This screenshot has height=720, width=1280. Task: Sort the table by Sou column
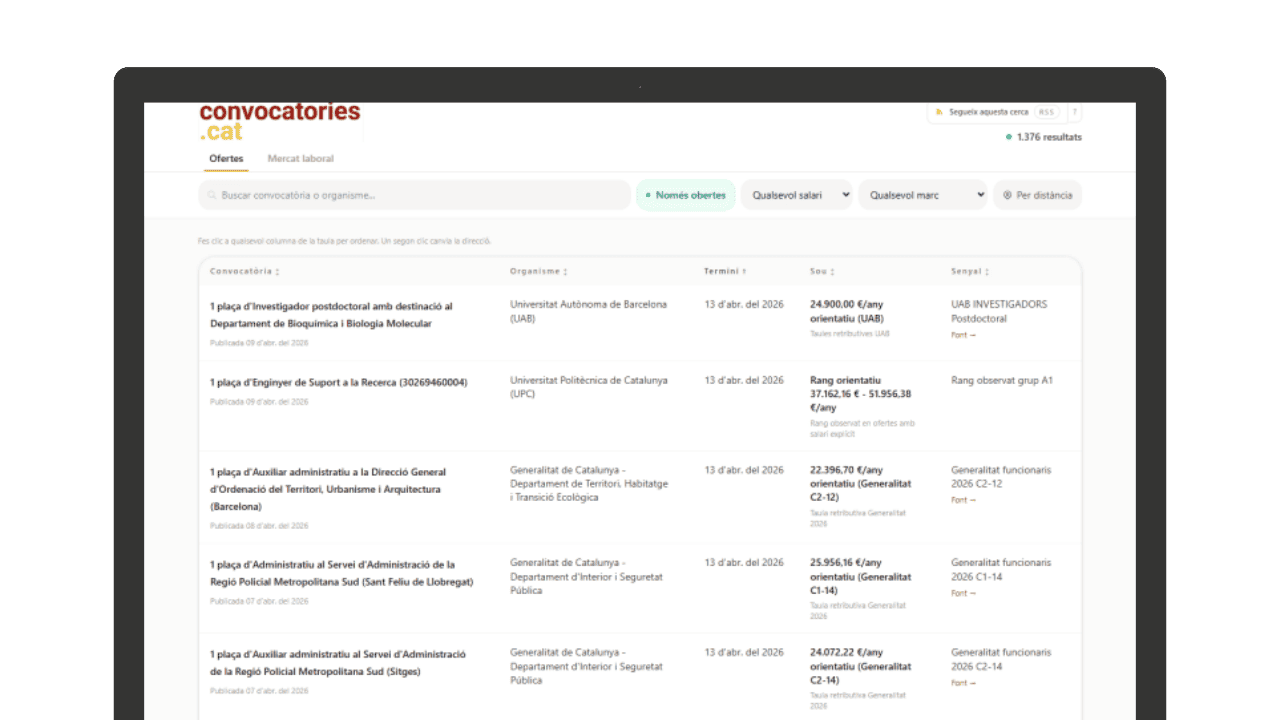tap(821, 272)
